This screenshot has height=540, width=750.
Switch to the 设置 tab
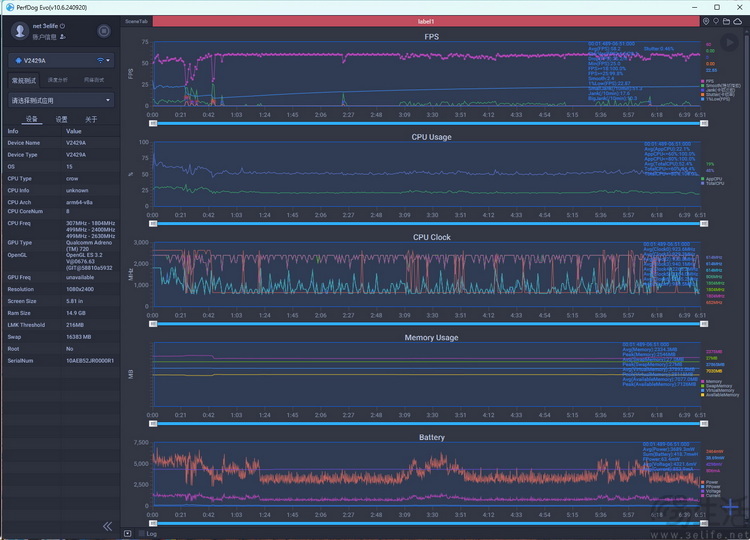(x=61, y=119)
